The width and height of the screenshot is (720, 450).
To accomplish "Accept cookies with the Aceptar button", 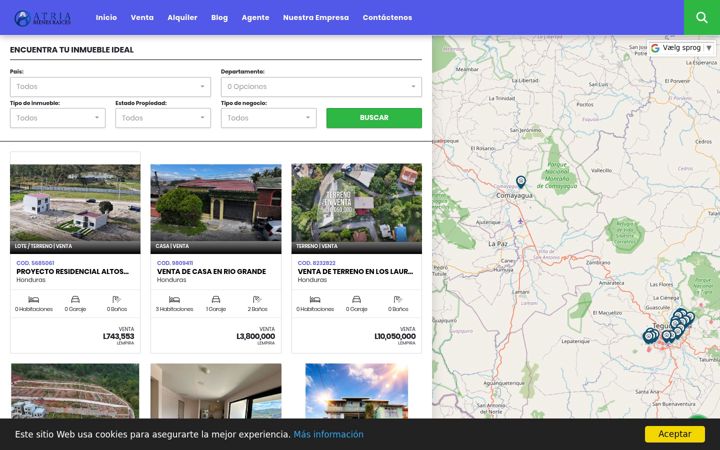I will coord(675,434).
